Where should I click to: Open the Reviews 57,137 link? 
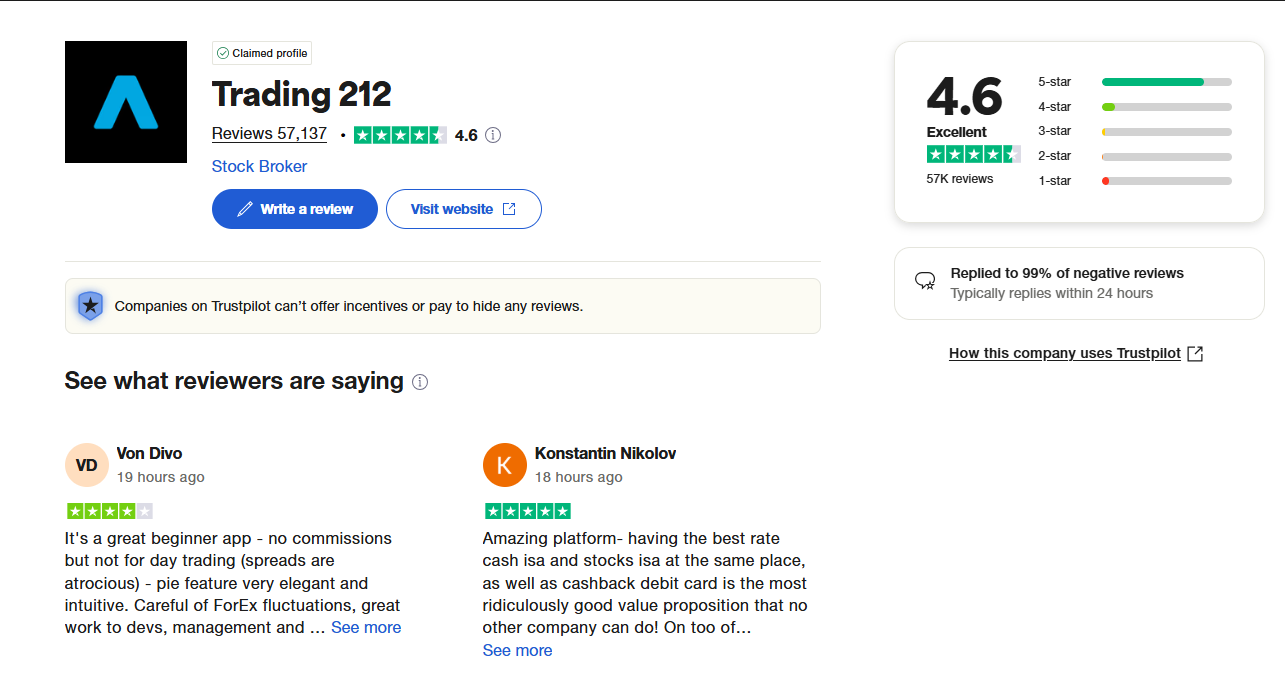tap(269, 134)
